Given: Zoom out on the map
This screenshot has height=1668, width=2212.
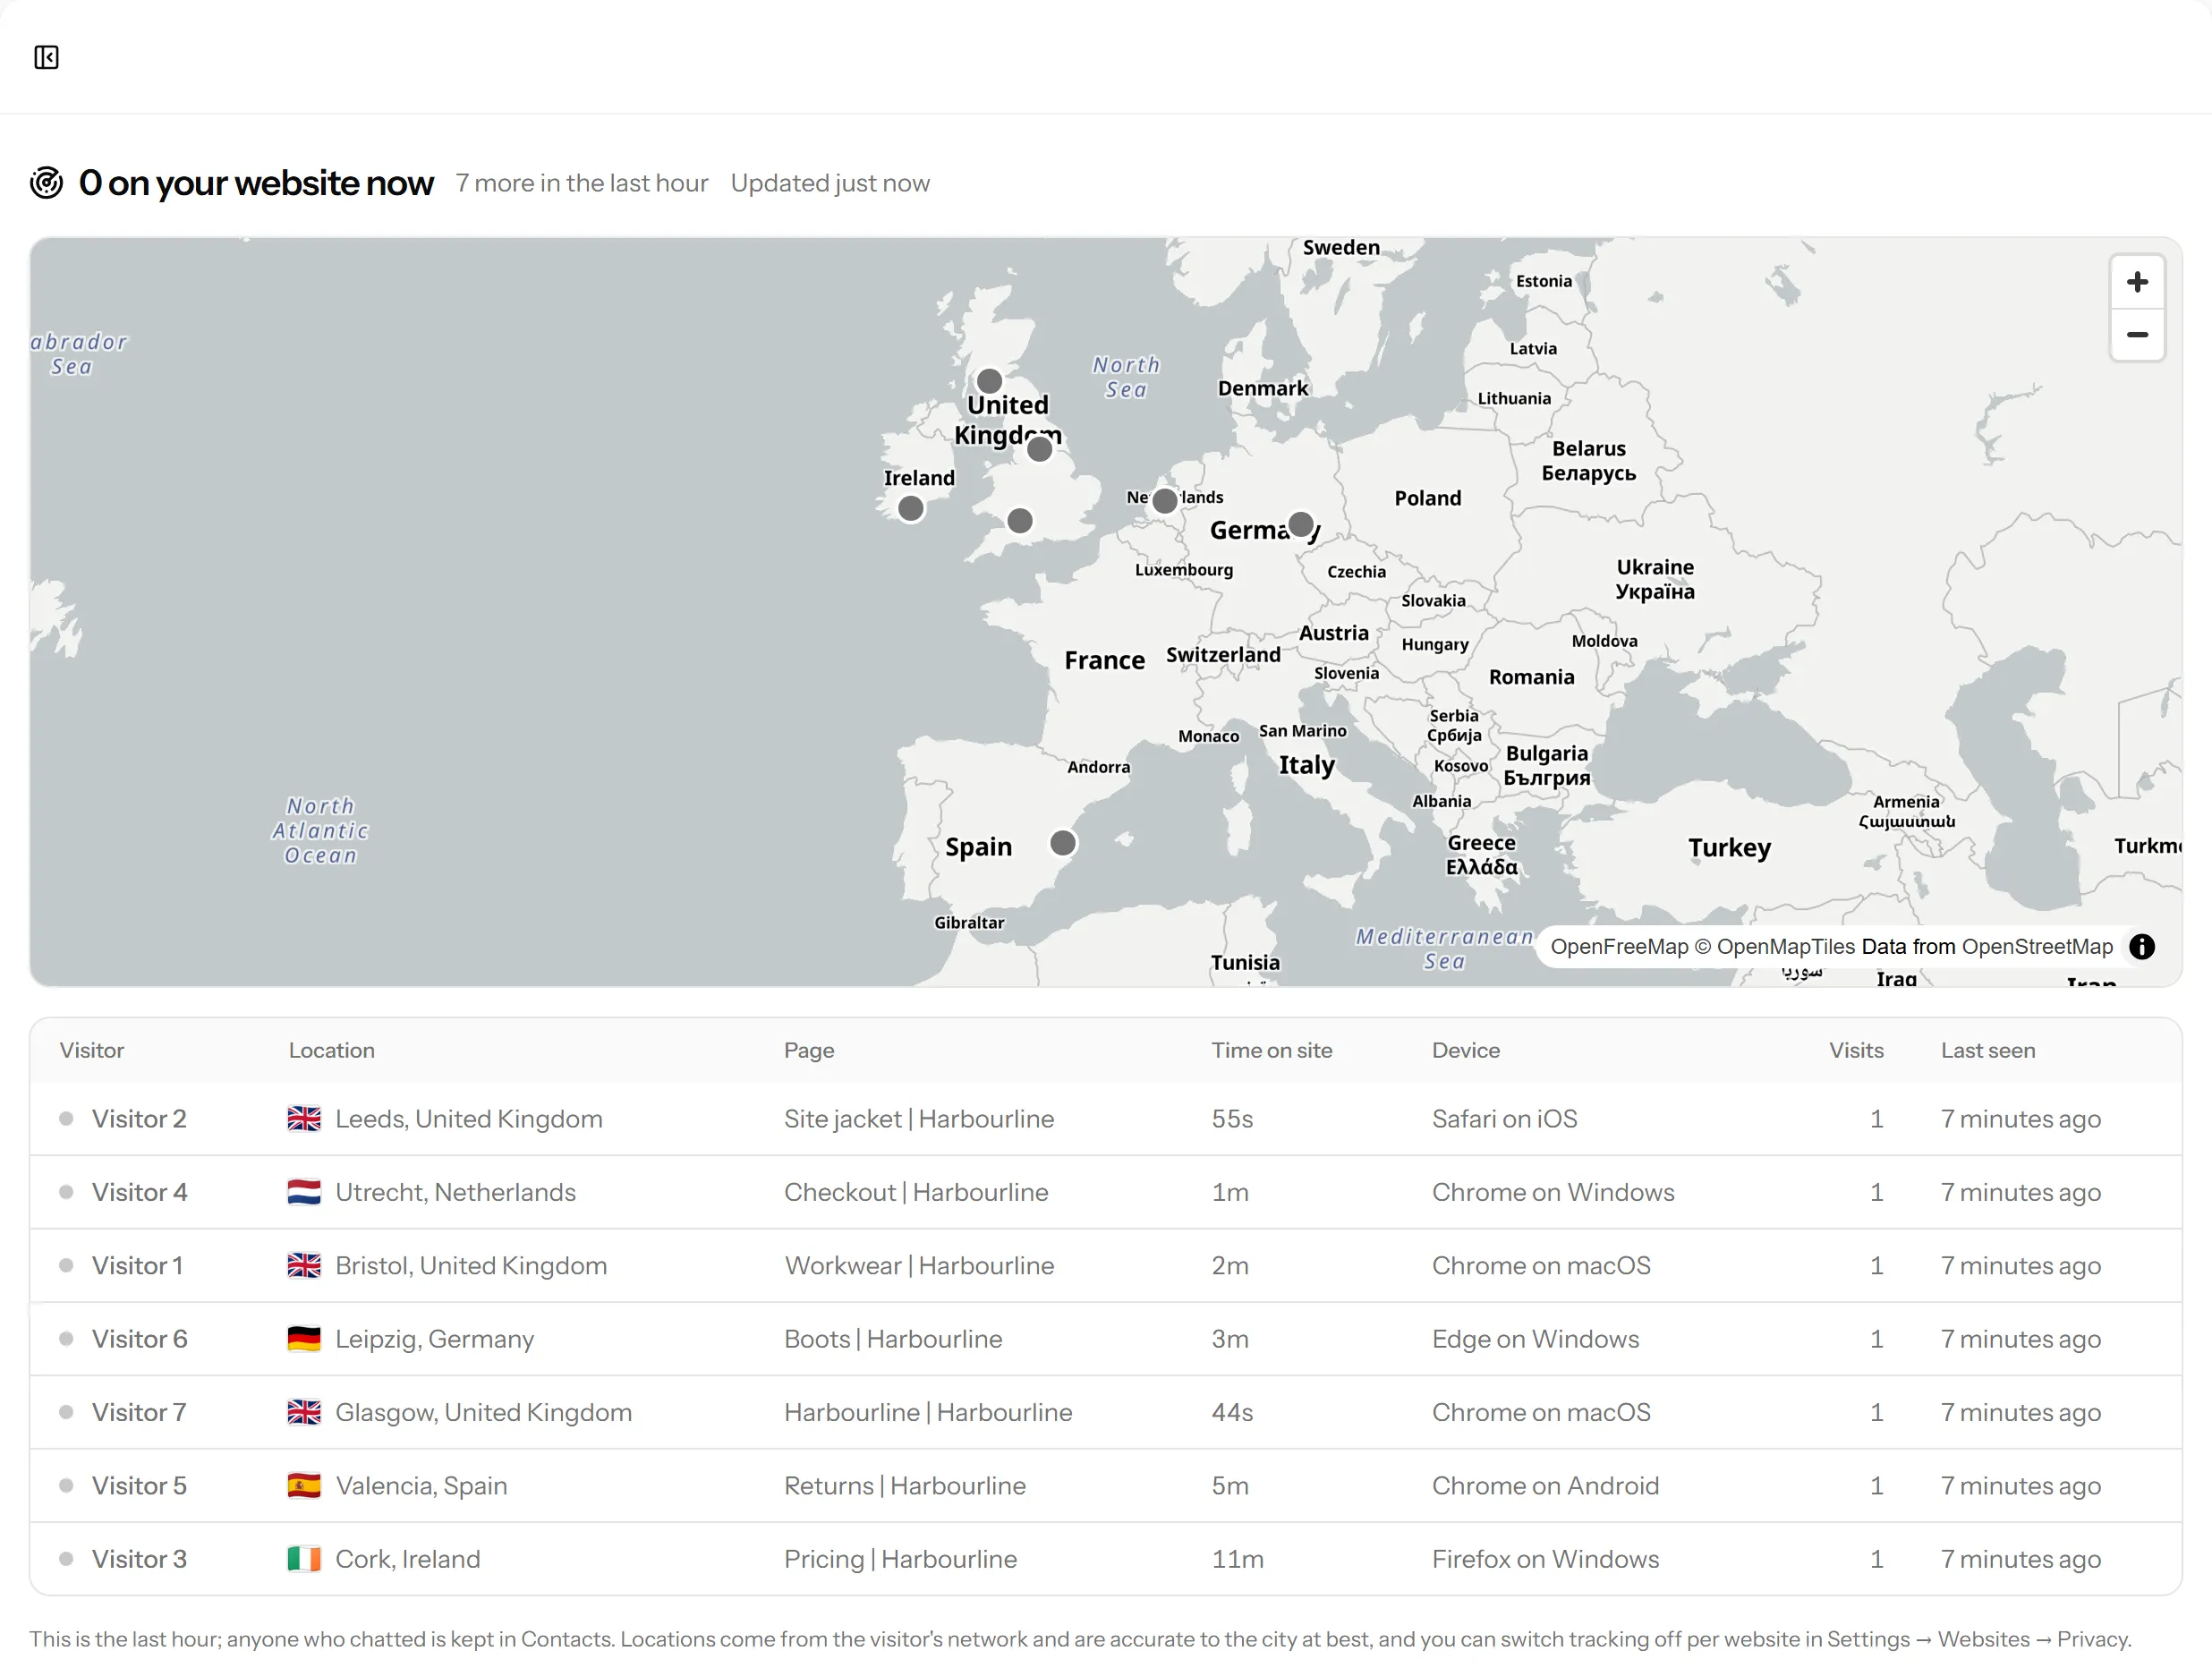Looking at the screenshot, I should [x=2137, y=335].
